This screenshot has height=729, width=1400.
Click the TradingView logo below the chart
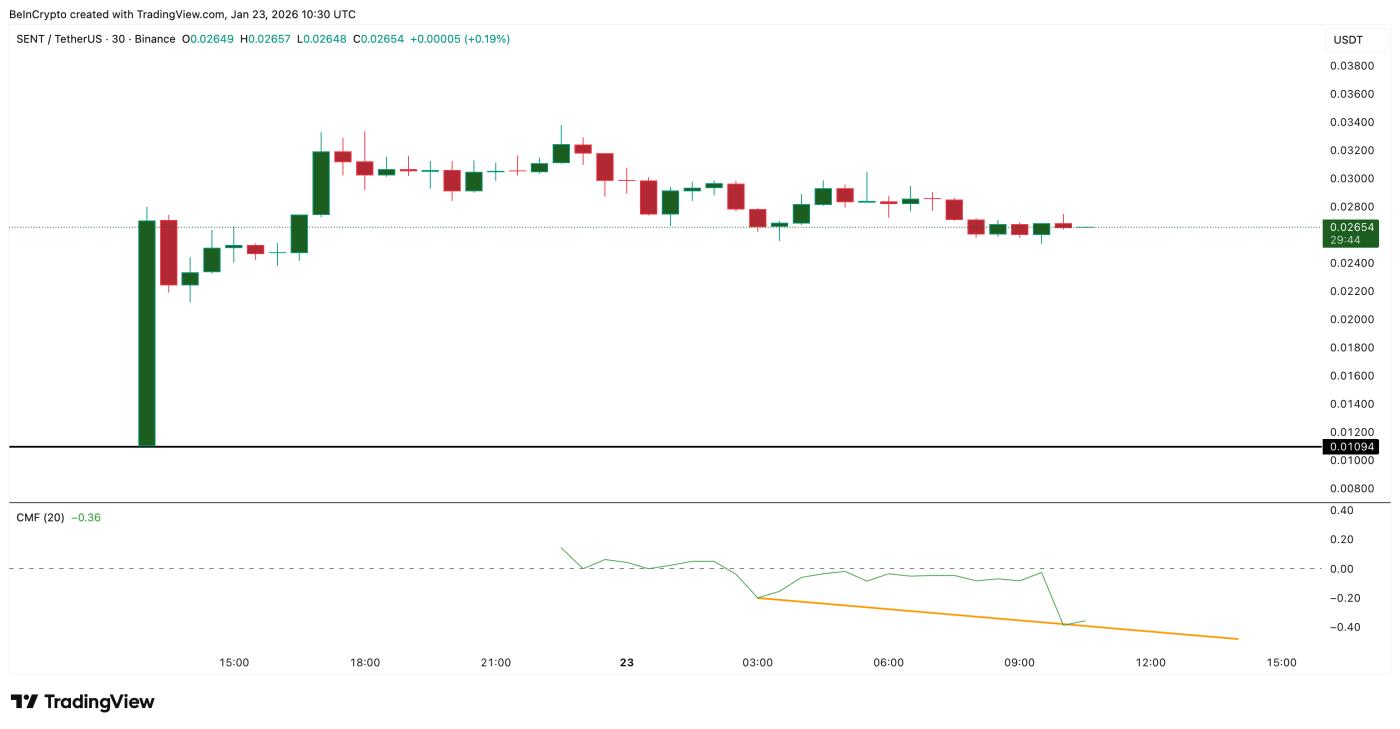(83, 702)
